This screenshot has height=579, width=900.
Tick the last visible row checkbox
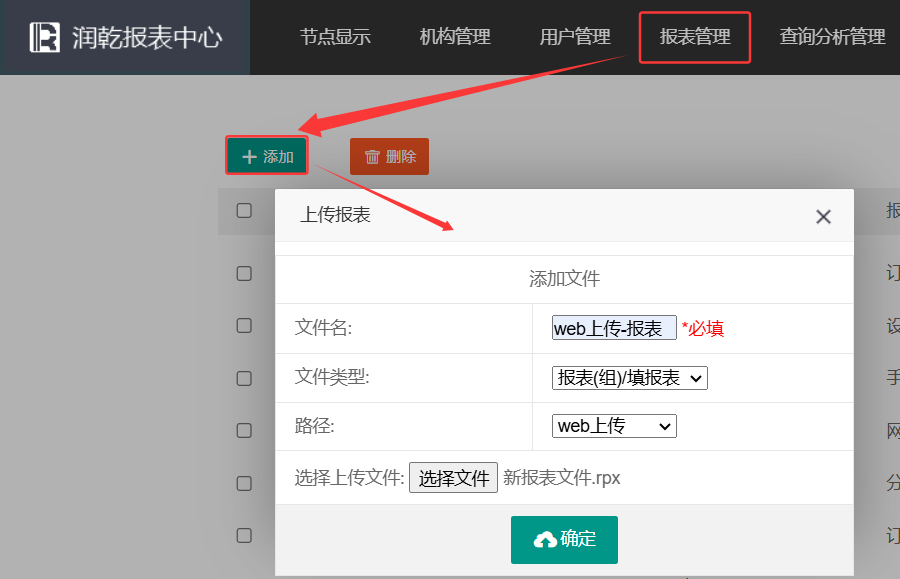pos(244,535)
